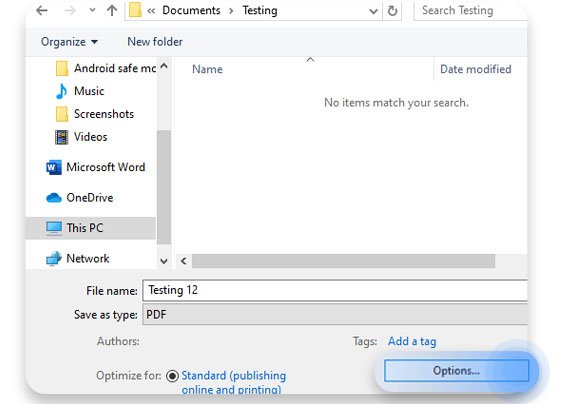Click the This PC monitor icon
562x404 pixels.
(x=54, y=228)
